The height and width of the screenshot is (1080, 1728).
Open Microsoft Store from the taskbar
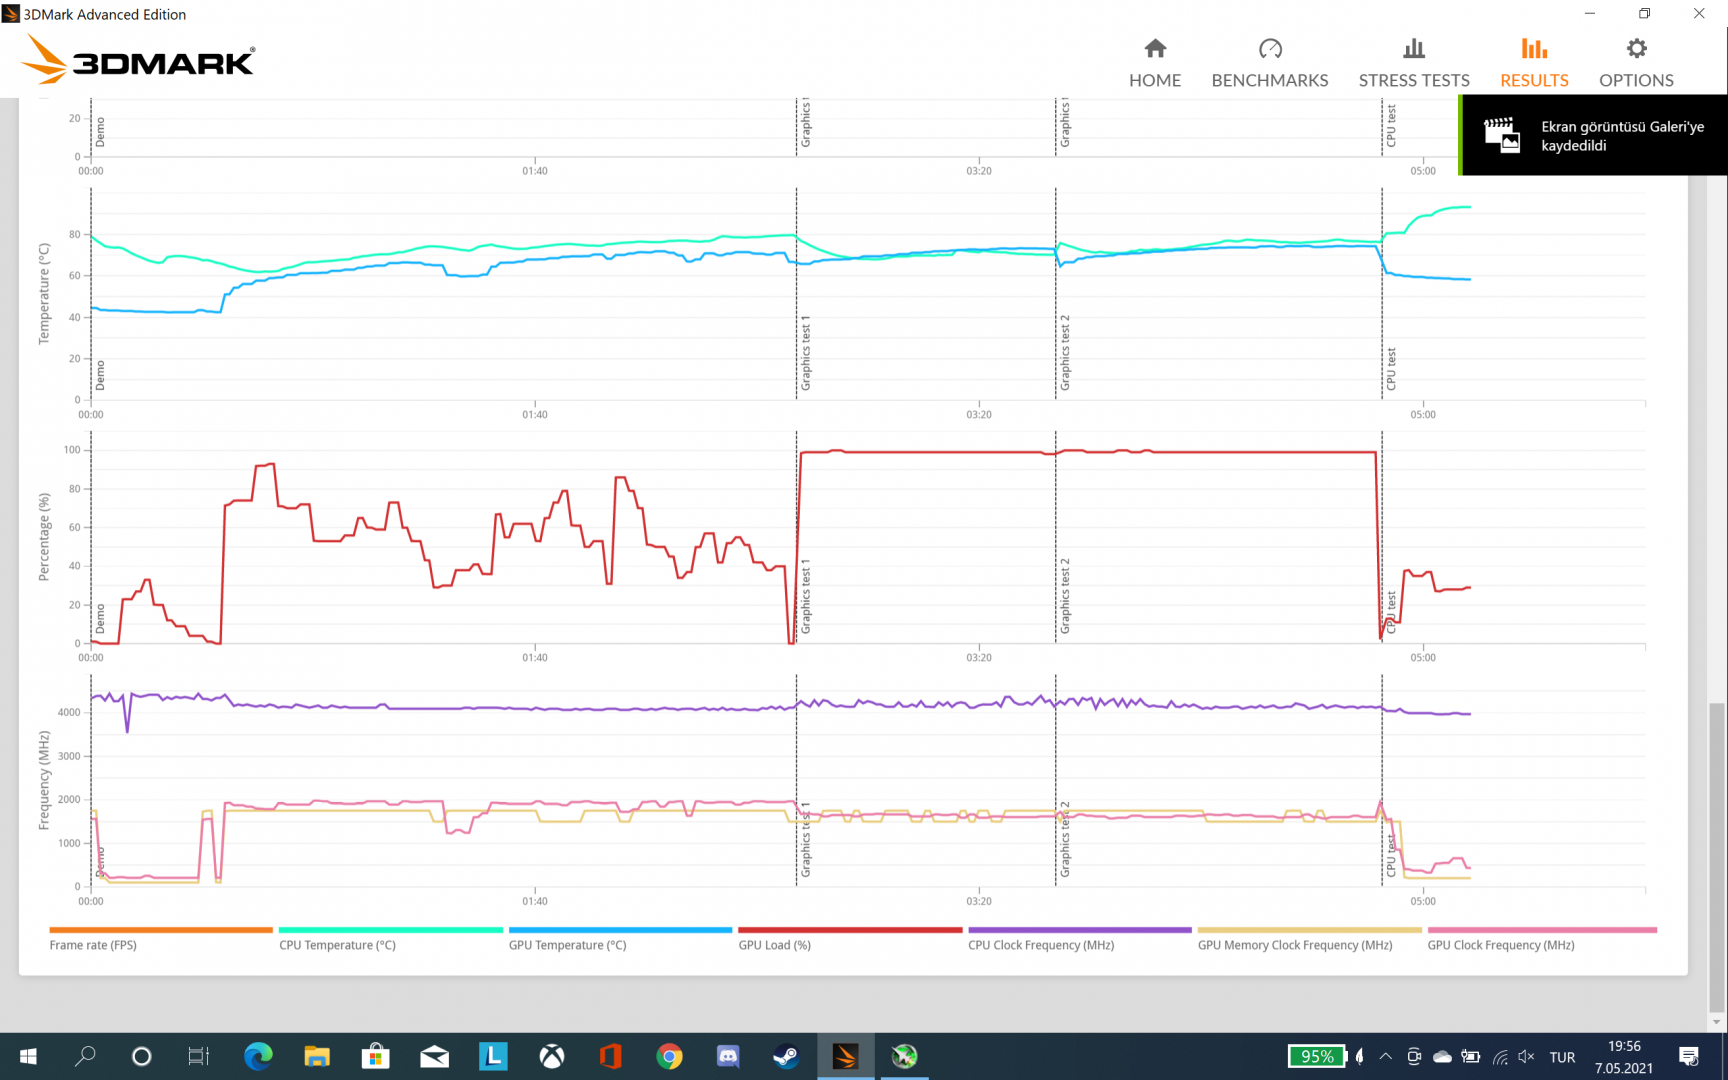click(375, 1056)
